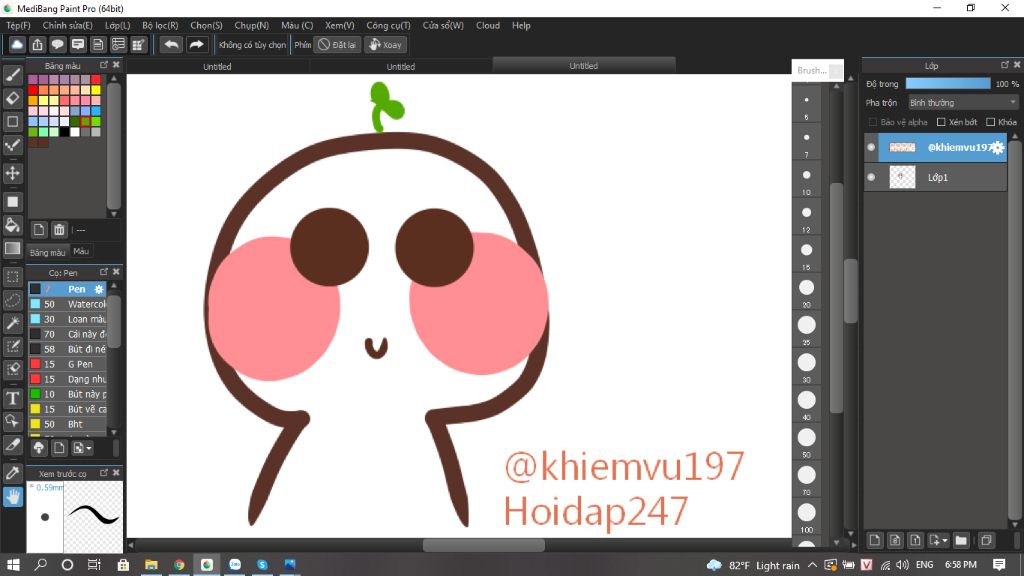Screen dimensions: 1024x576
Task: Click the cloud icon in top toolbar
Action: tap(17, 44)
